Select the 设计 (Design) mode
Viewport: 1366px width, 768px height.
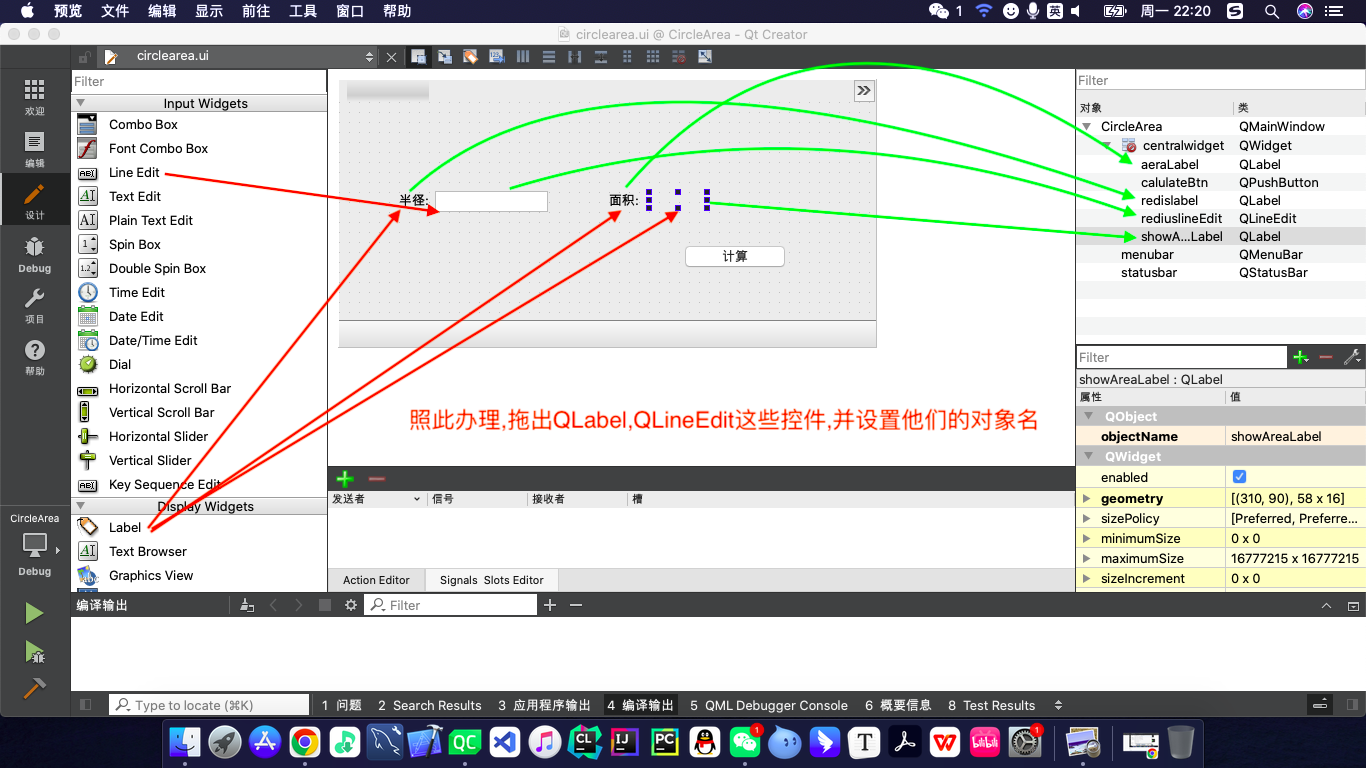point(35,201)
